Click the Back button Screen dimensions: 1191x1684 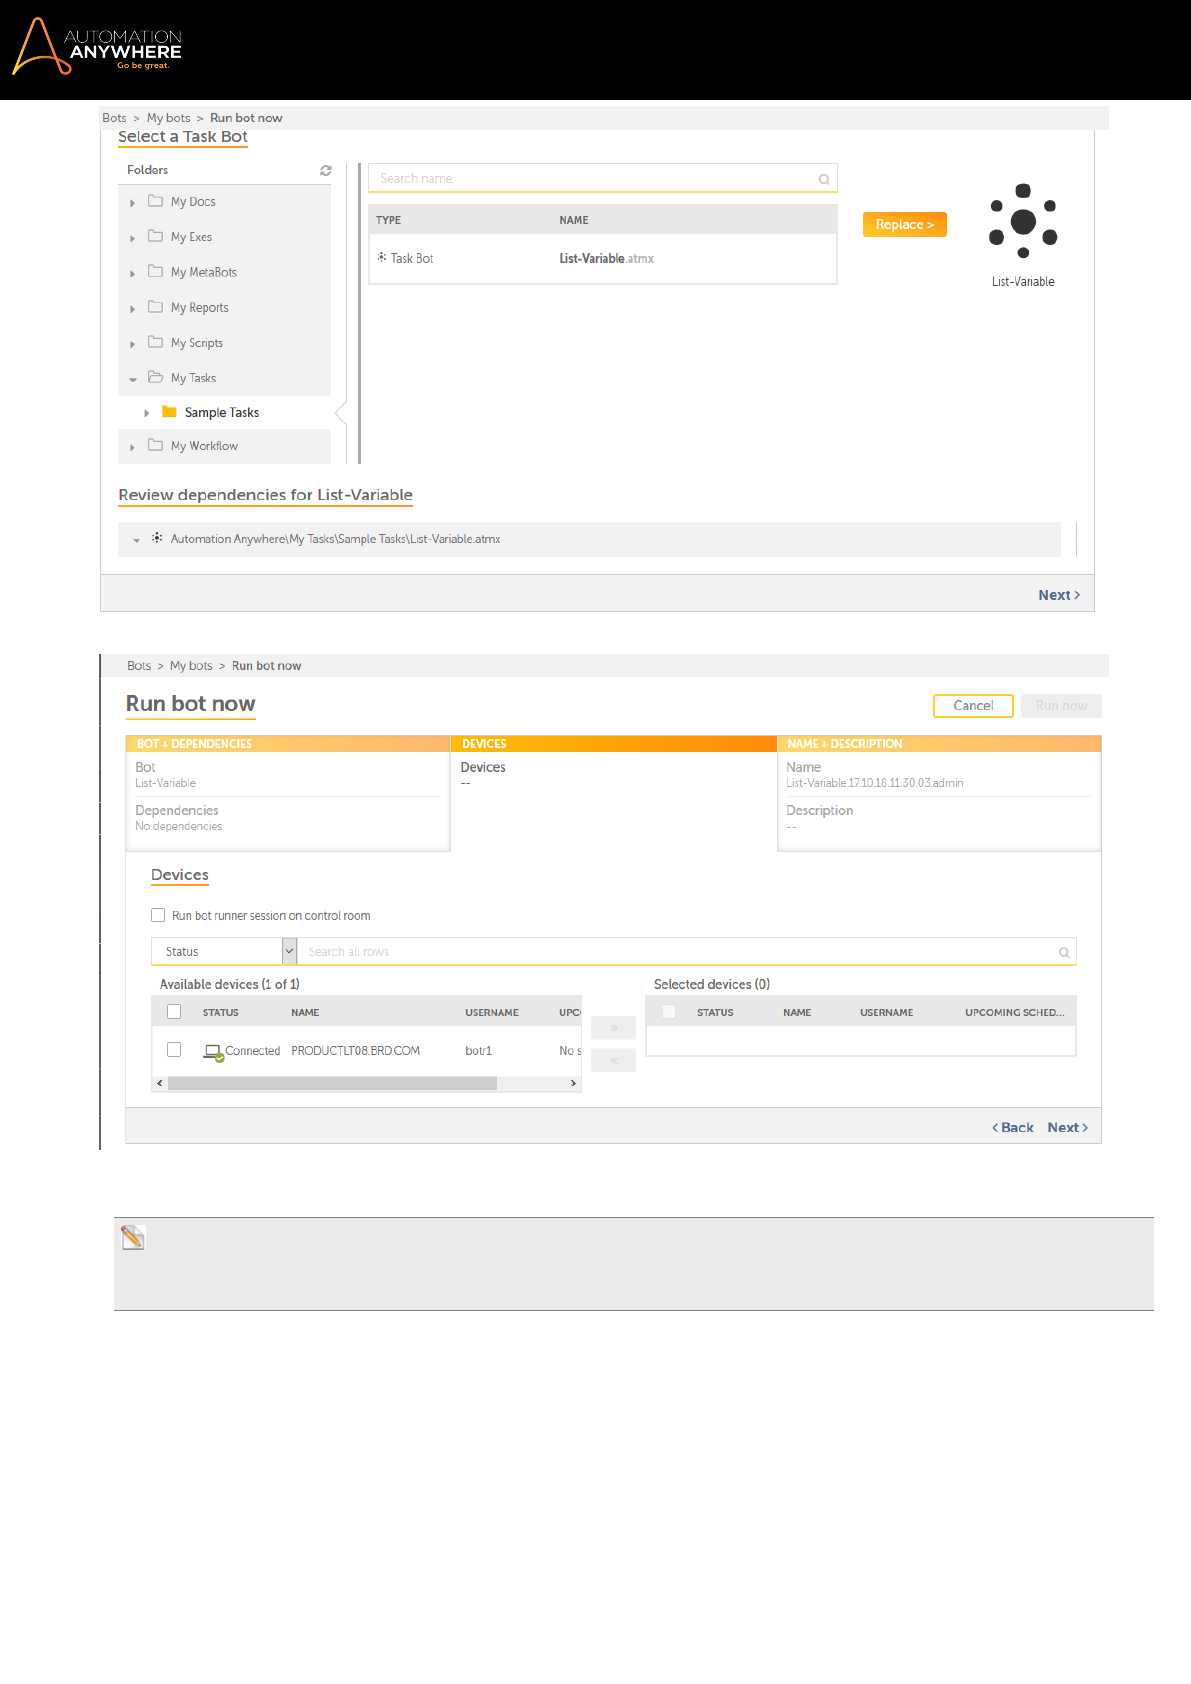tap(1013, 1128)
